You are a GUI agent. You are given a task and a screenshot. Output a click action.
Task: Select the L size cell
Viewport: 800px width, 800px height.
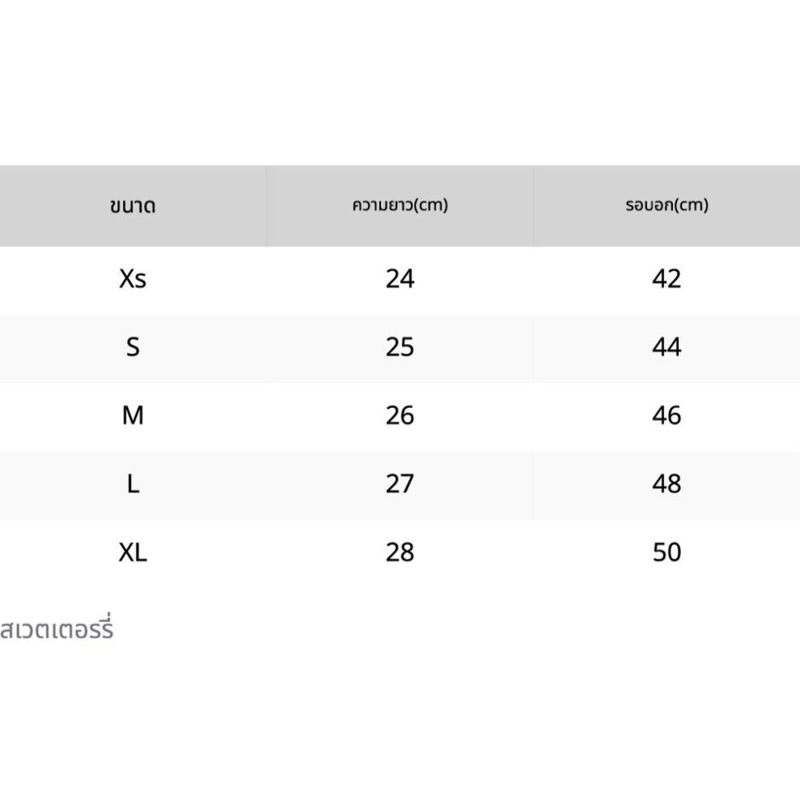tap(133, 484)
